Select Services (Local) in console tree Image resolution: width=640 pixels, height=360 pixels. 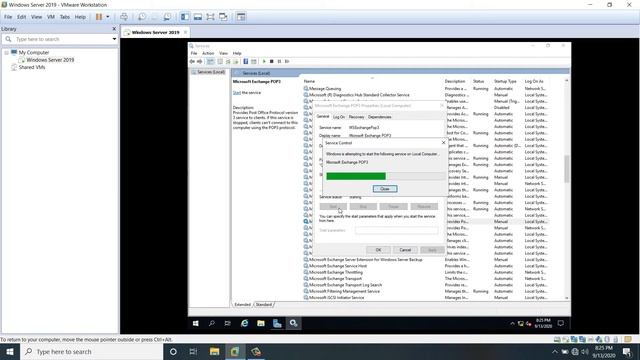211,72
